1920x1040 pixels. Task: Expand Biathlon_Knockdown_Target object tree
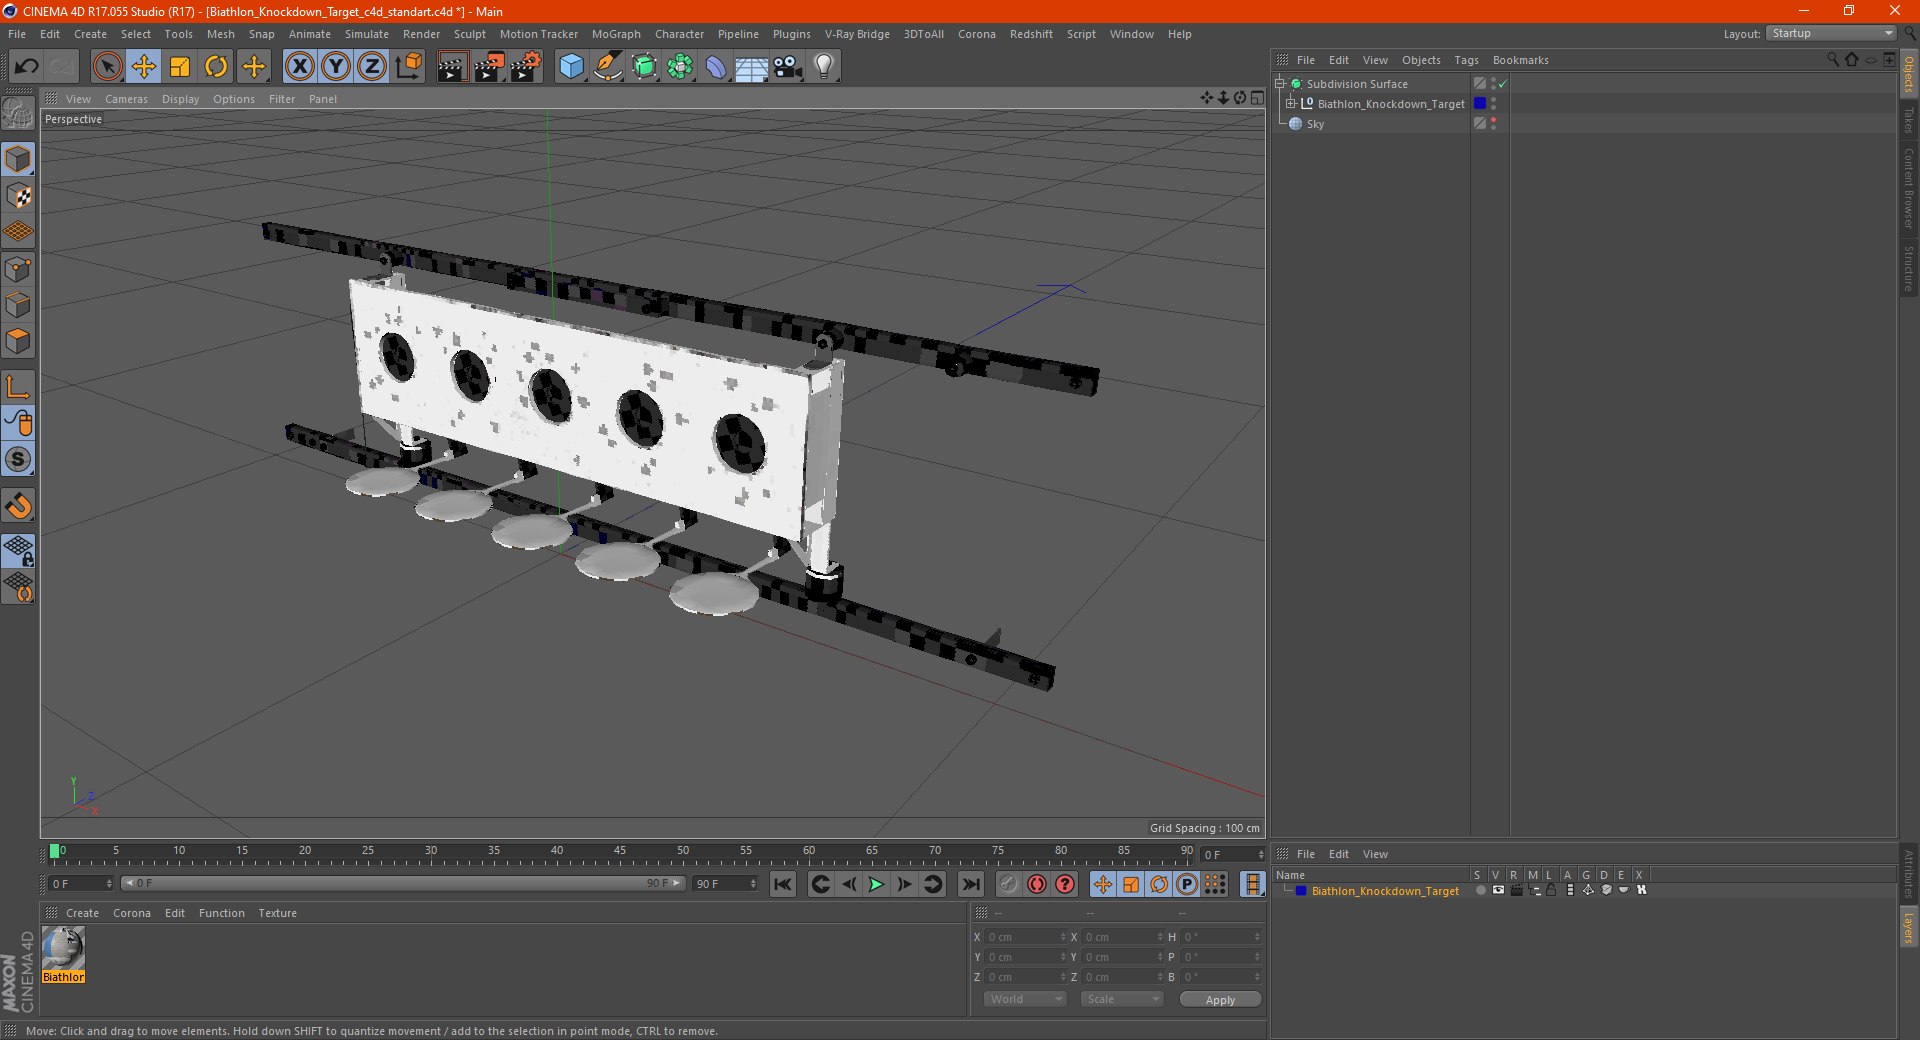coord(1291,103)
